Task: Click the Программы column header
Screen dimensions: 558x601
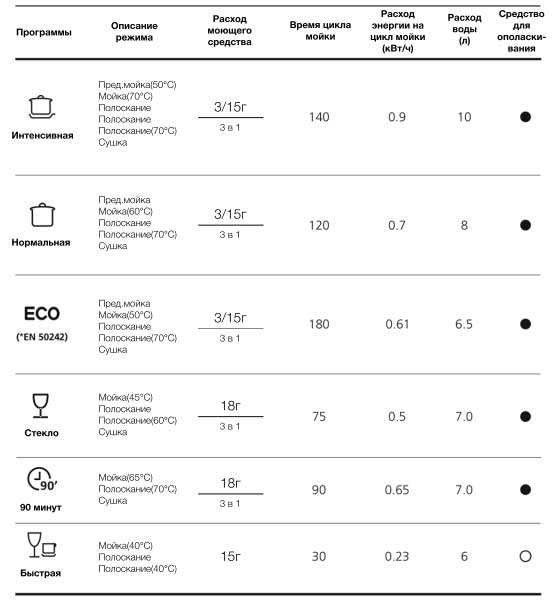Action: (x=44, y=32)
